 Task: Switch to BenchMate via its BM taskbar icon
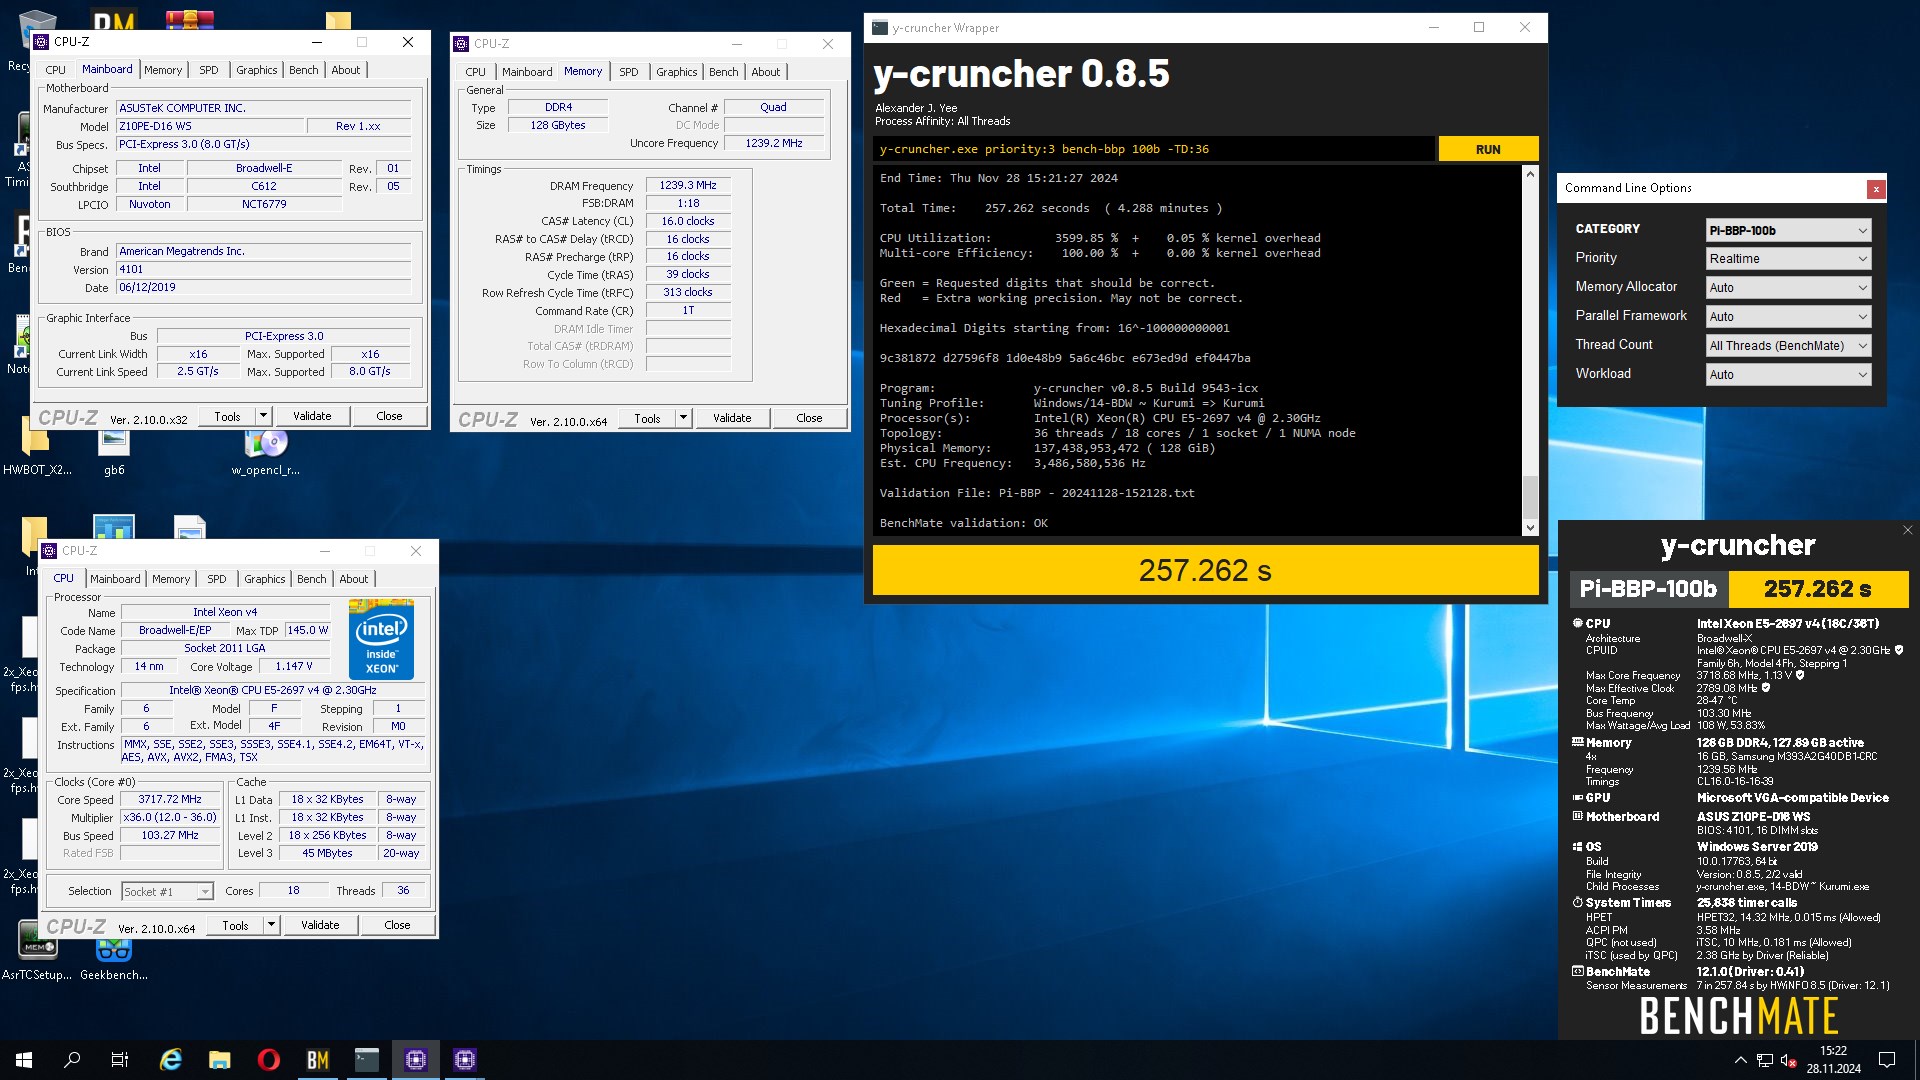(x=318, y=1060)
